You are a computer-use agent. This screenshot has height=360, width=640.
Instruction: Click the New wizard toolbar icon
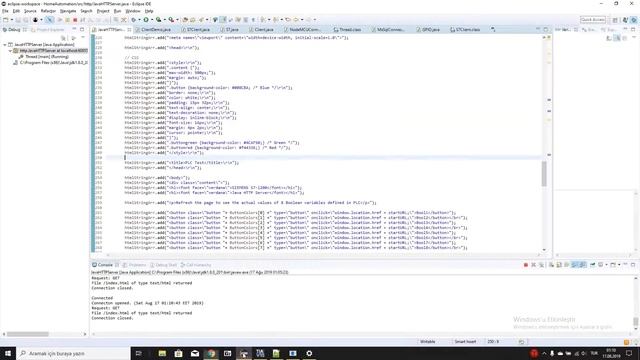point(6,20)
